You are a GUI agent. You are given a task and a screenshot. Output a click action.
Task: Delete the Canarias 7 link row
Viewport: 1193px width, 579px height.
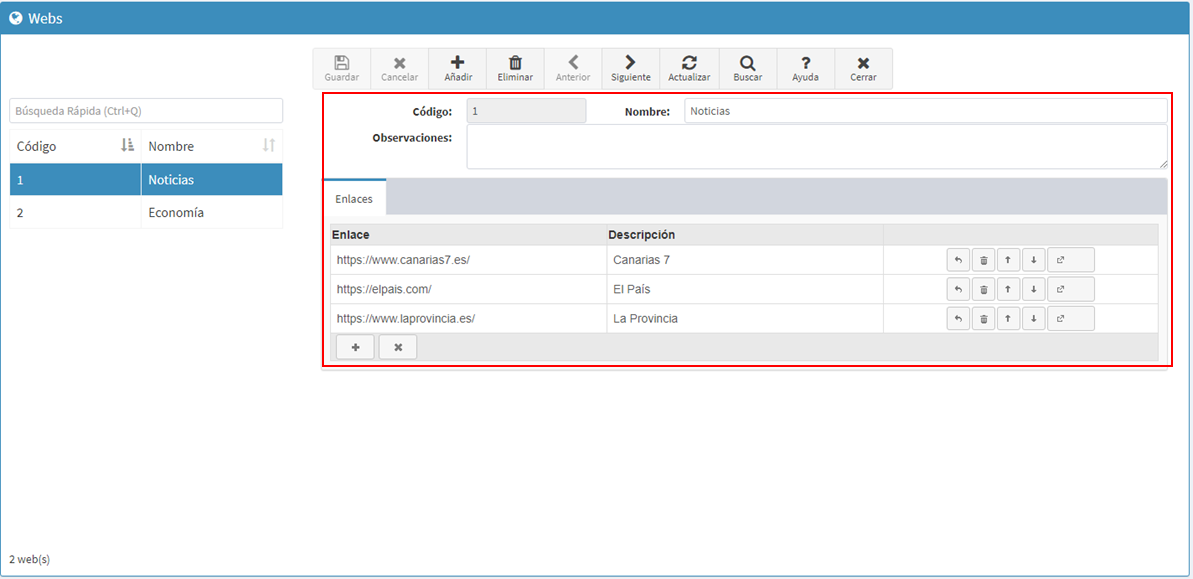983,260
